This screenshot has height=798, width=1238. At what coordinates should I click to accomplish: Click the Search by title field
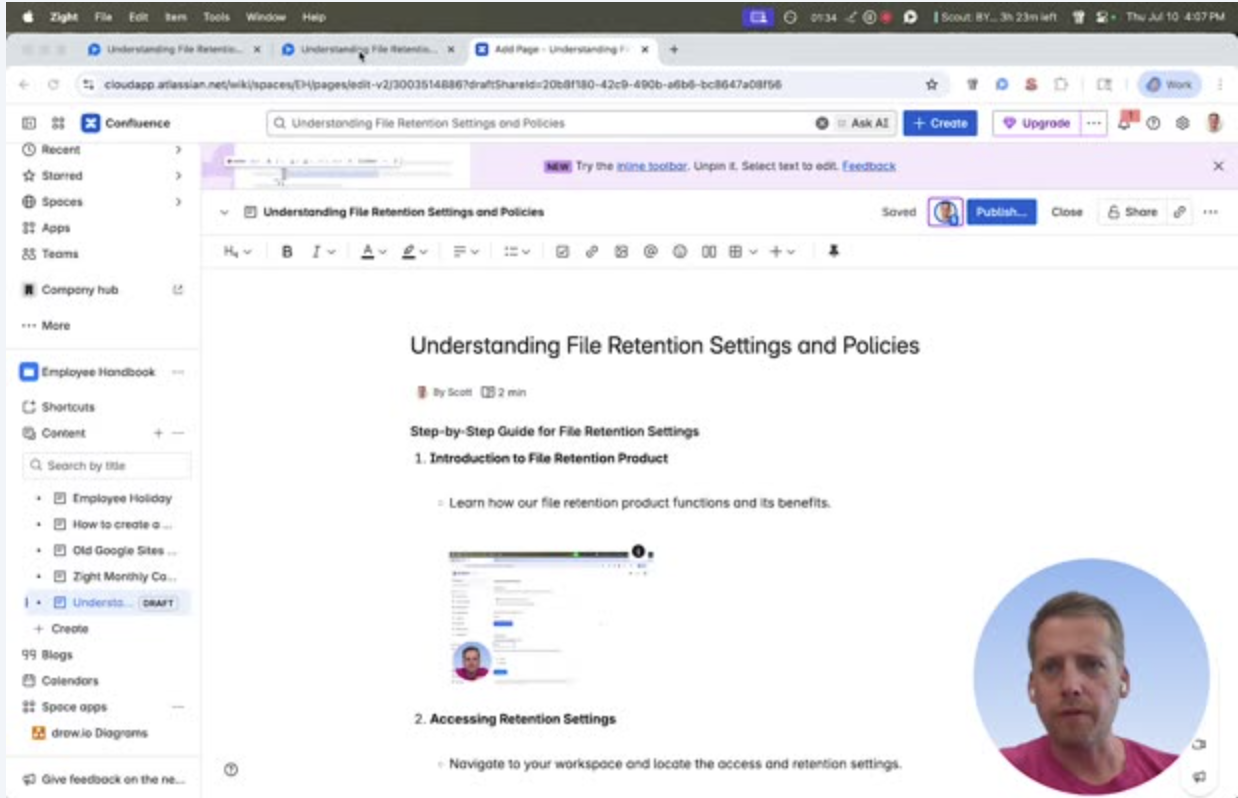point(106,465)
